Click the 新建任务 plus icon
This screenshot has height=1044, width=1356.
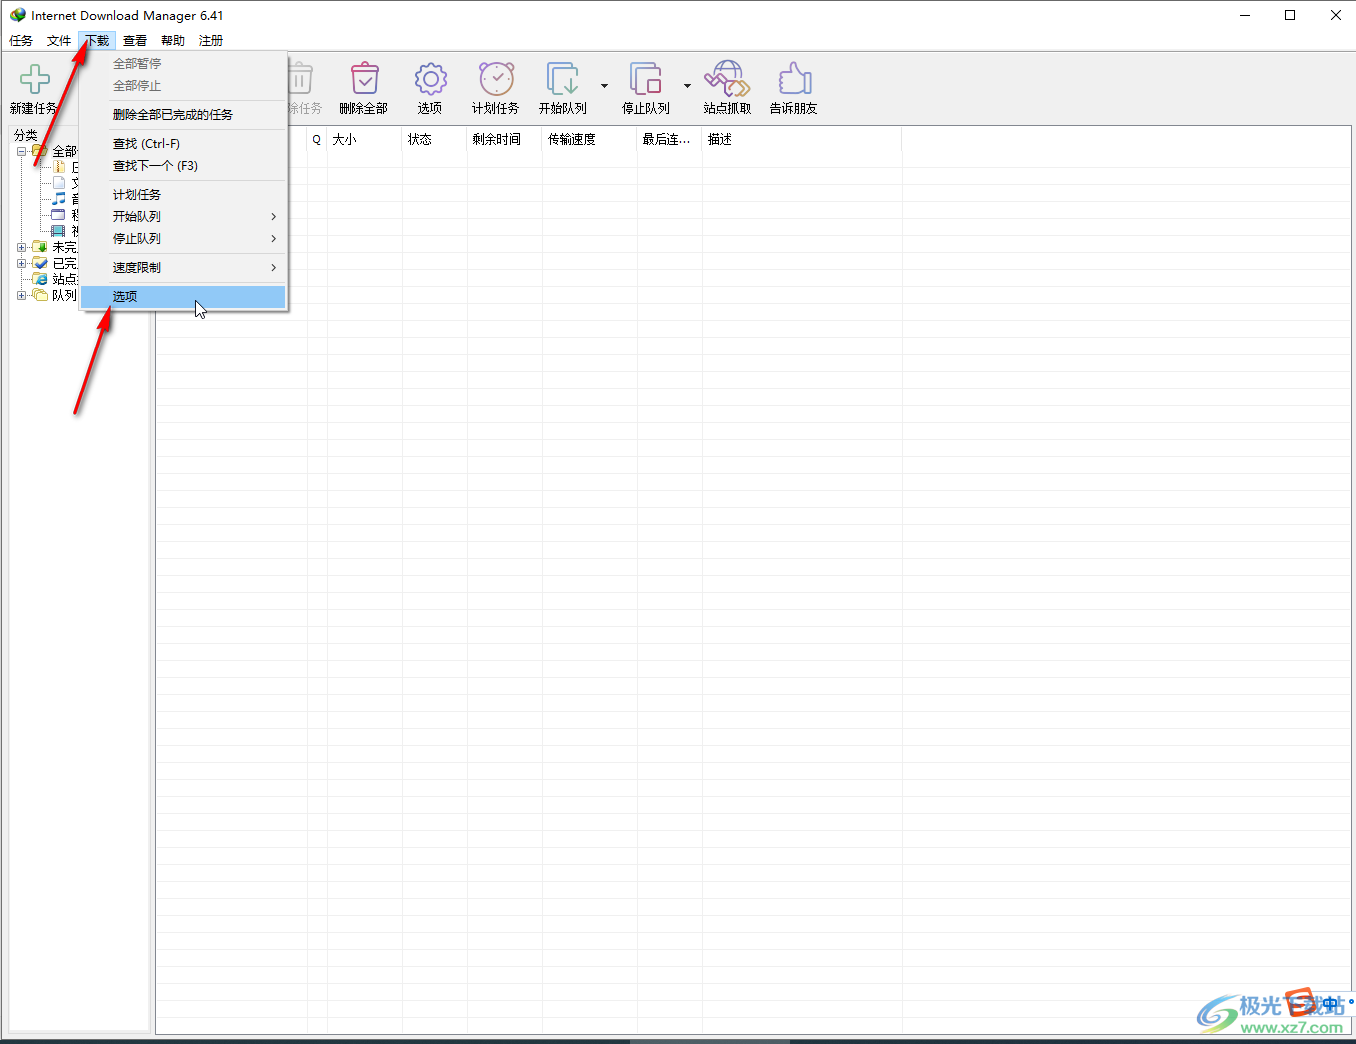(x=35, y=79)
